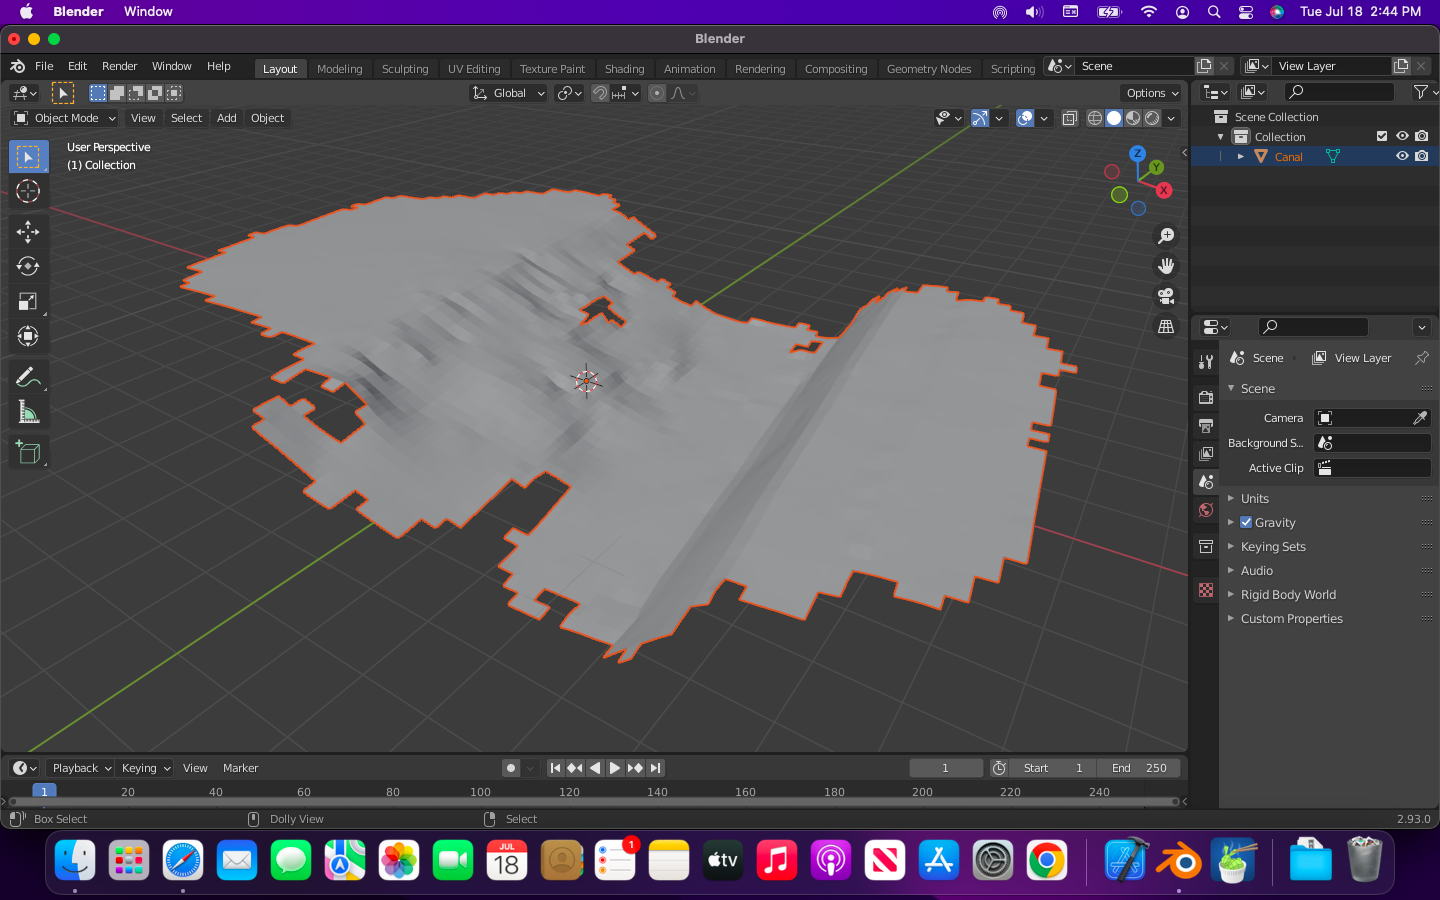This screenshot has width=1440, height=900.
Task: Open the Render properties tab
Action: coord(1206,398)
